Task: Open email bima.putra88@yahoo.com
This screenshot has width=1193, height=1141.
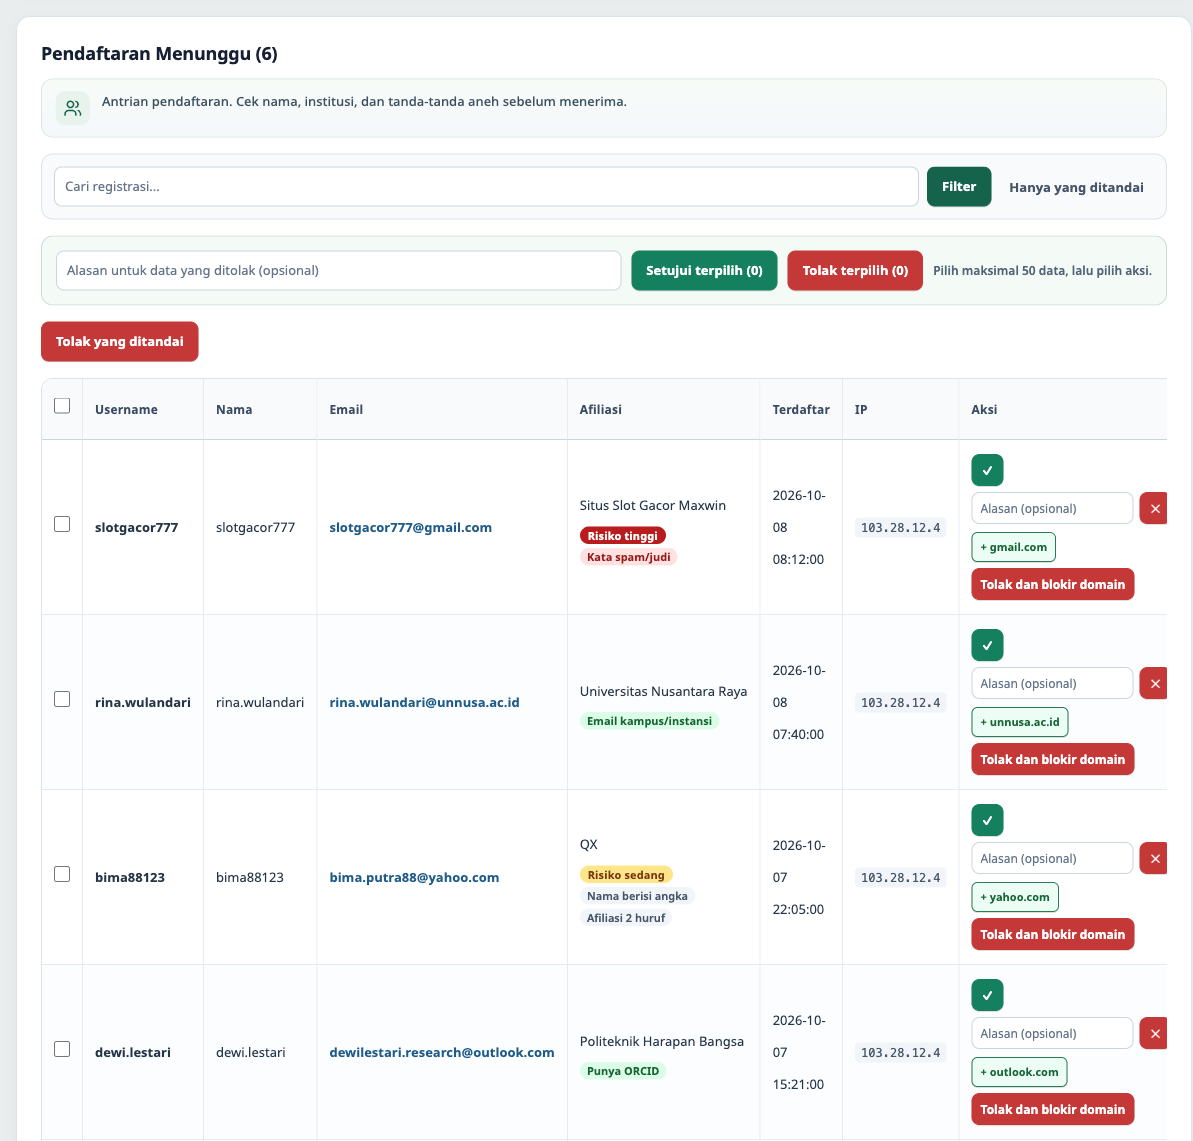Action: click(414, 877)
